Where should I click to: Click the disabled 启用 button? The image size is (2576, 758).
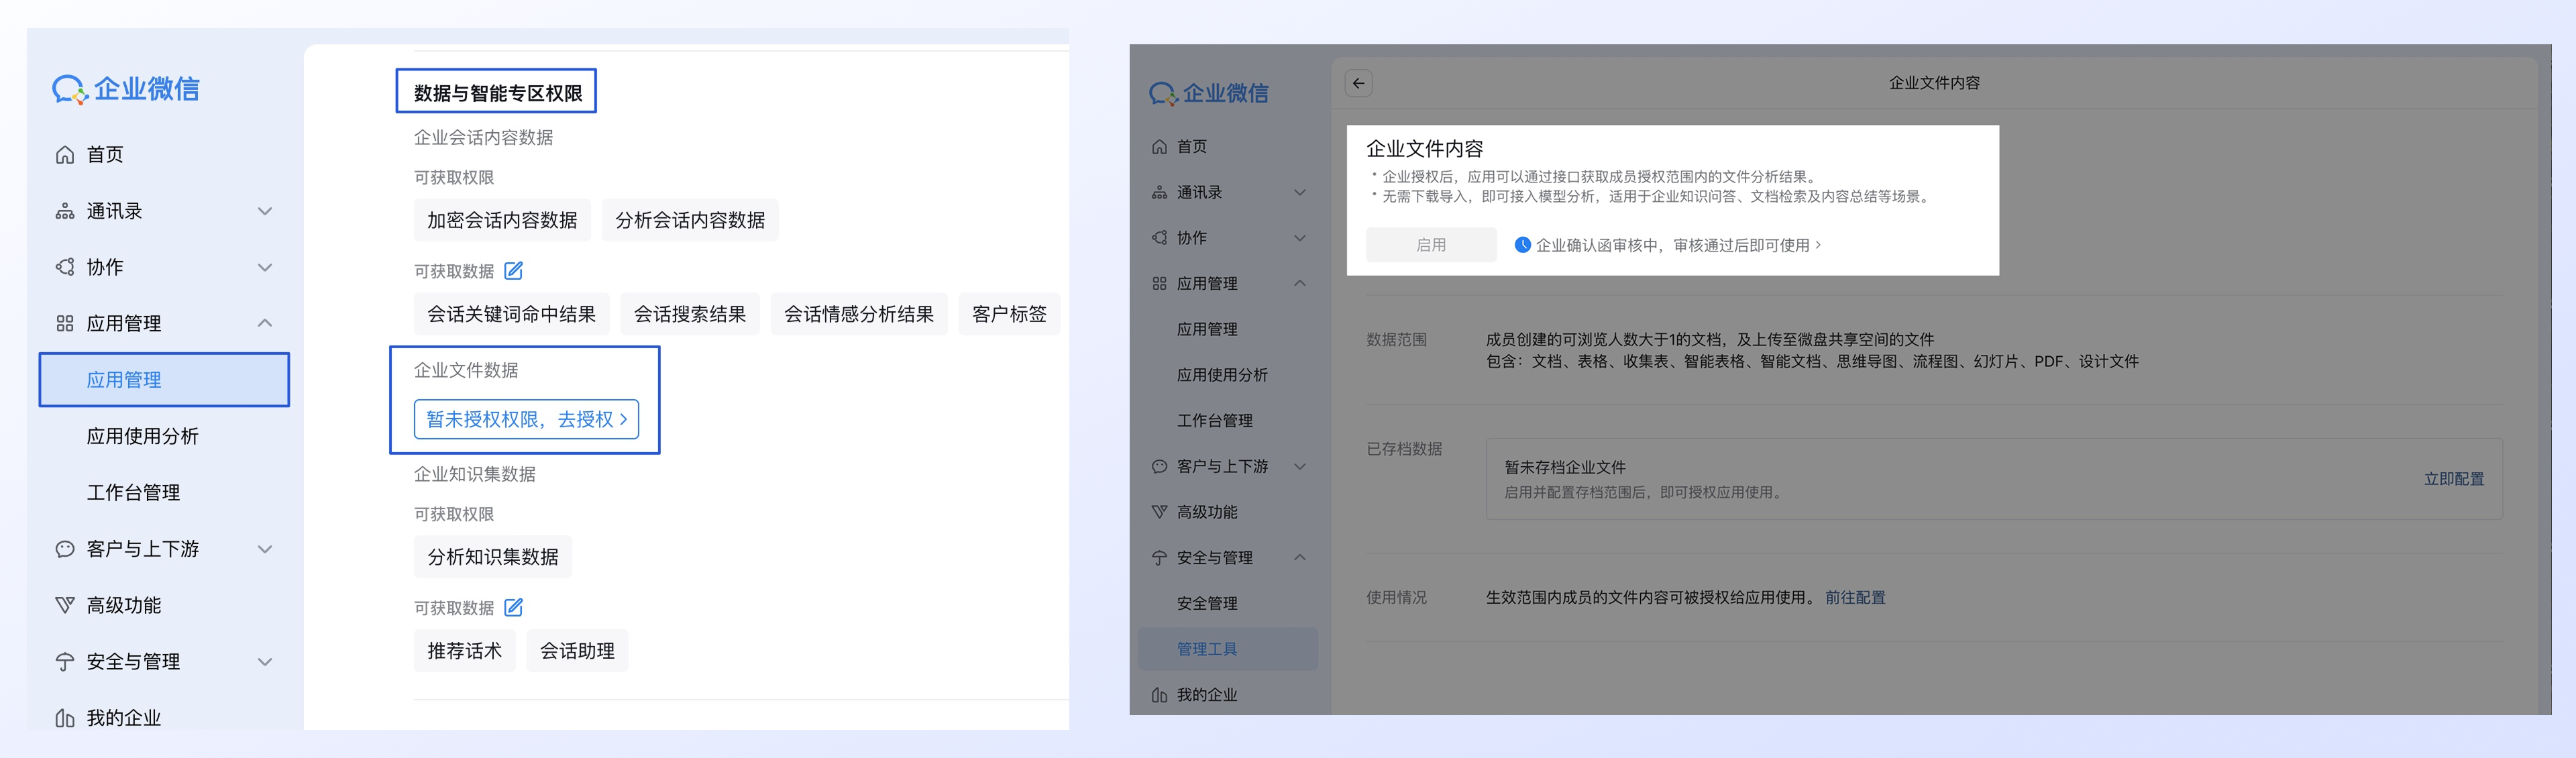tap(1431, 245)
